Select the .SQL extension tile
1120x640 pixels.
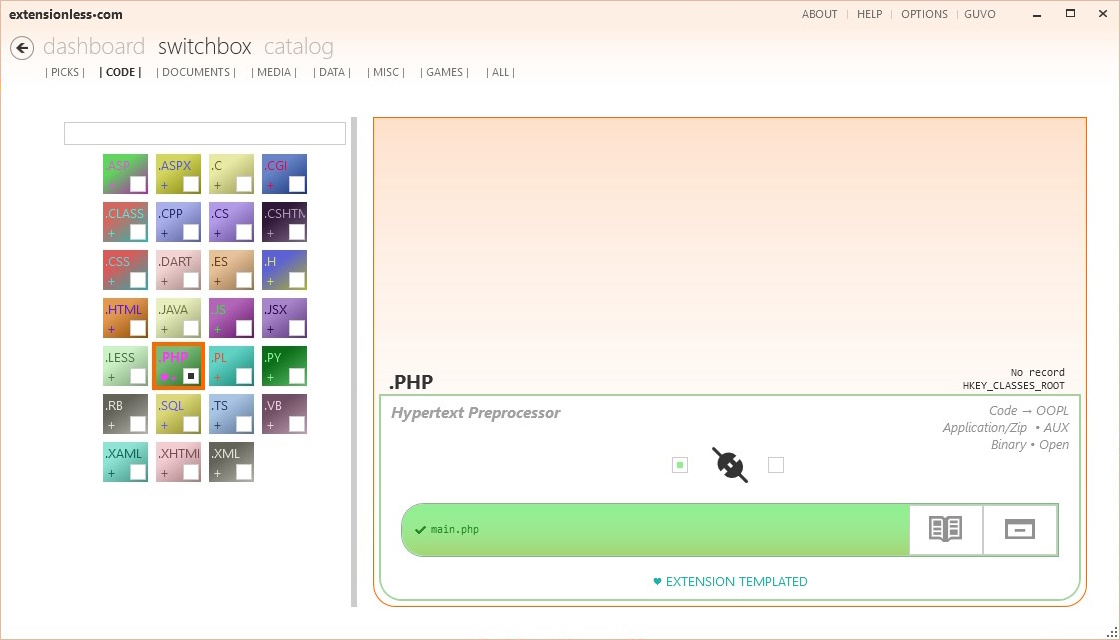(x=177, y=412)
